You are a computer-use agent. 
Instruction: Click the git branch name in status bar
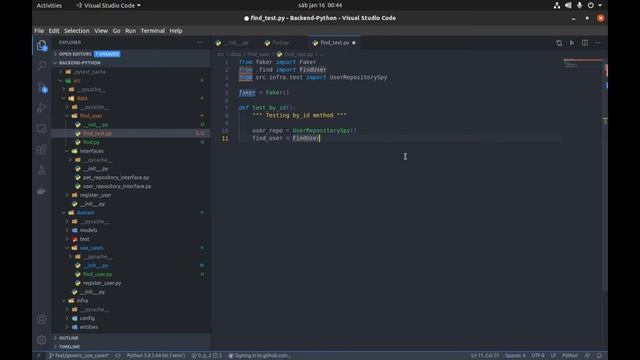click(x=79, y=356)
